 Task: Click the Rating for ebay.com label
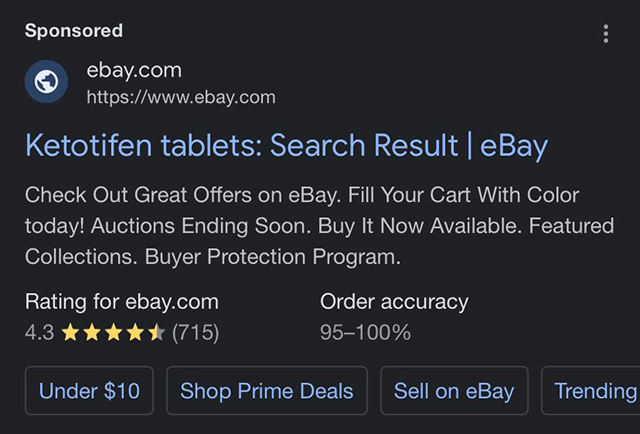pos(121,302)
